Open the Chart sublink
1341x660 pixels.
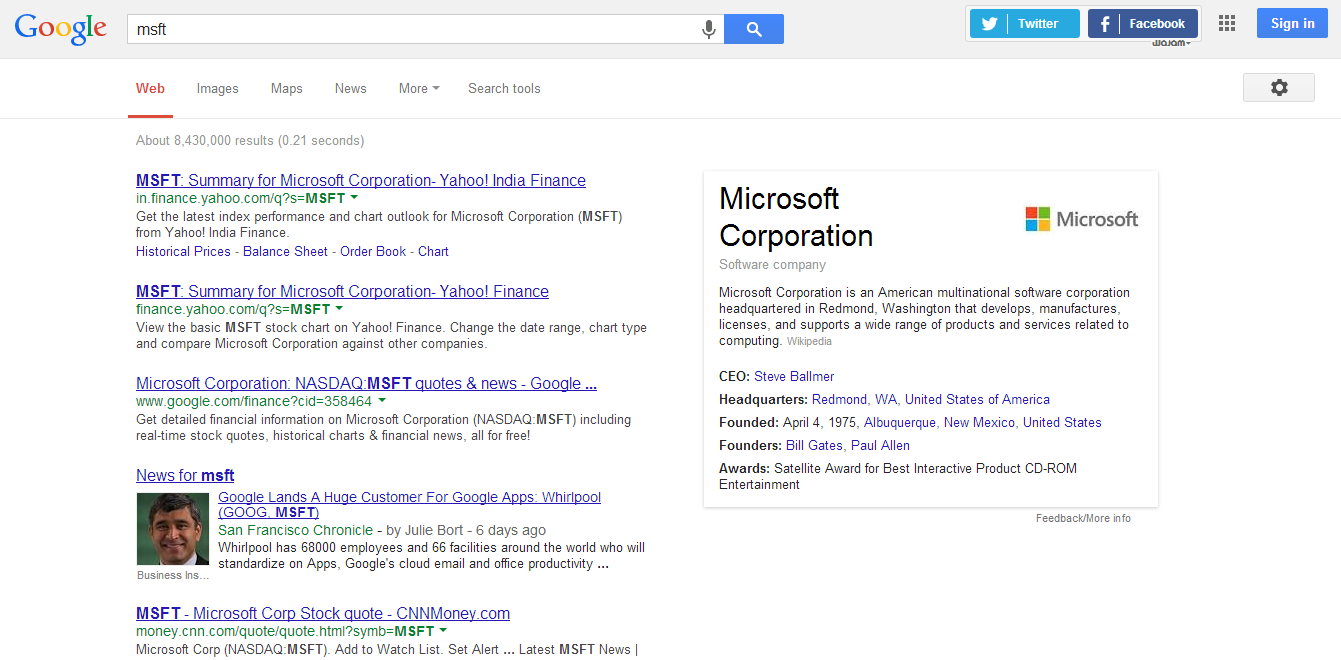(x=433, y=251)
